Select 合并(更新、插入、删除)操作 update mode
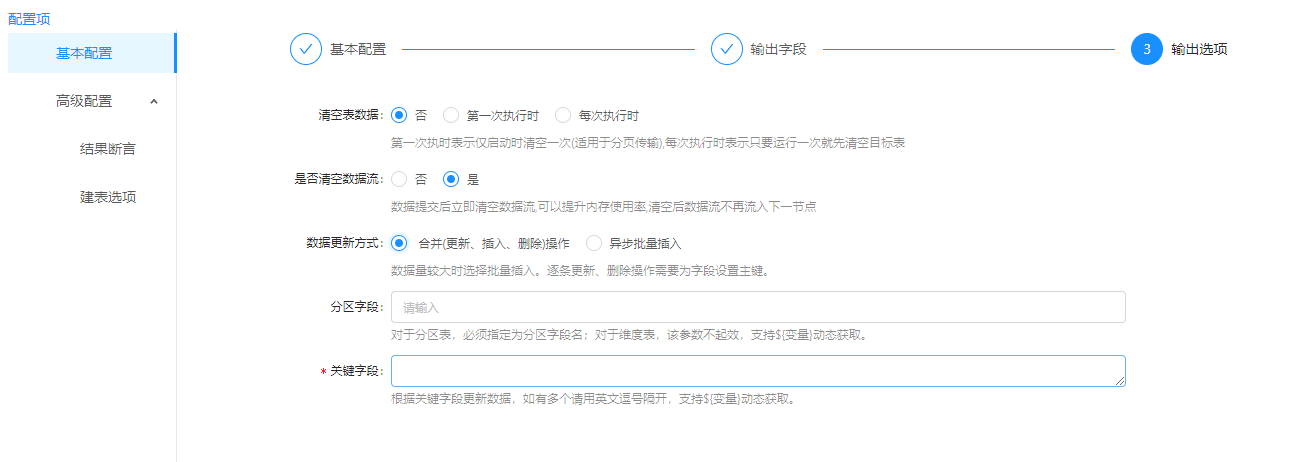This screenshot has height=462, width=1295. tap(400, 243)
